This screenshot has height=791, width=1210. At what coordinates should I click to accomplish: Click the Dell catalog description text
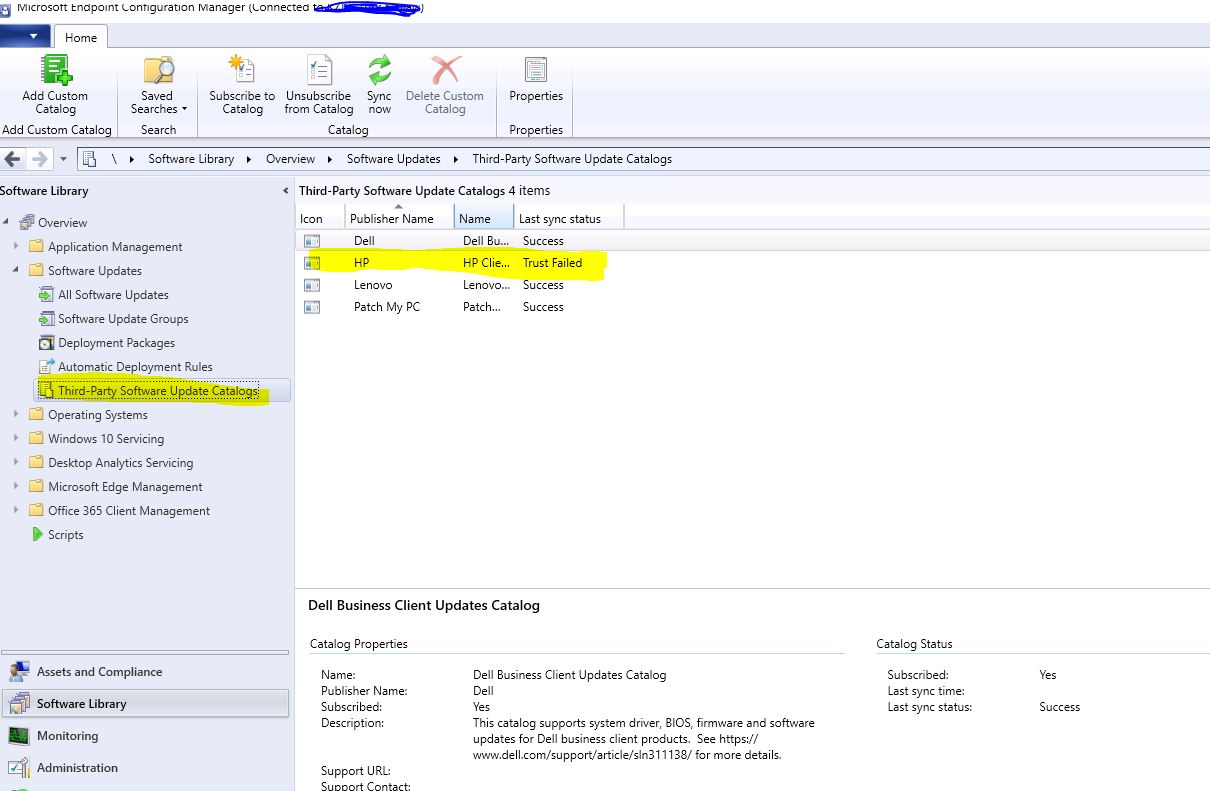click(644, 739)
